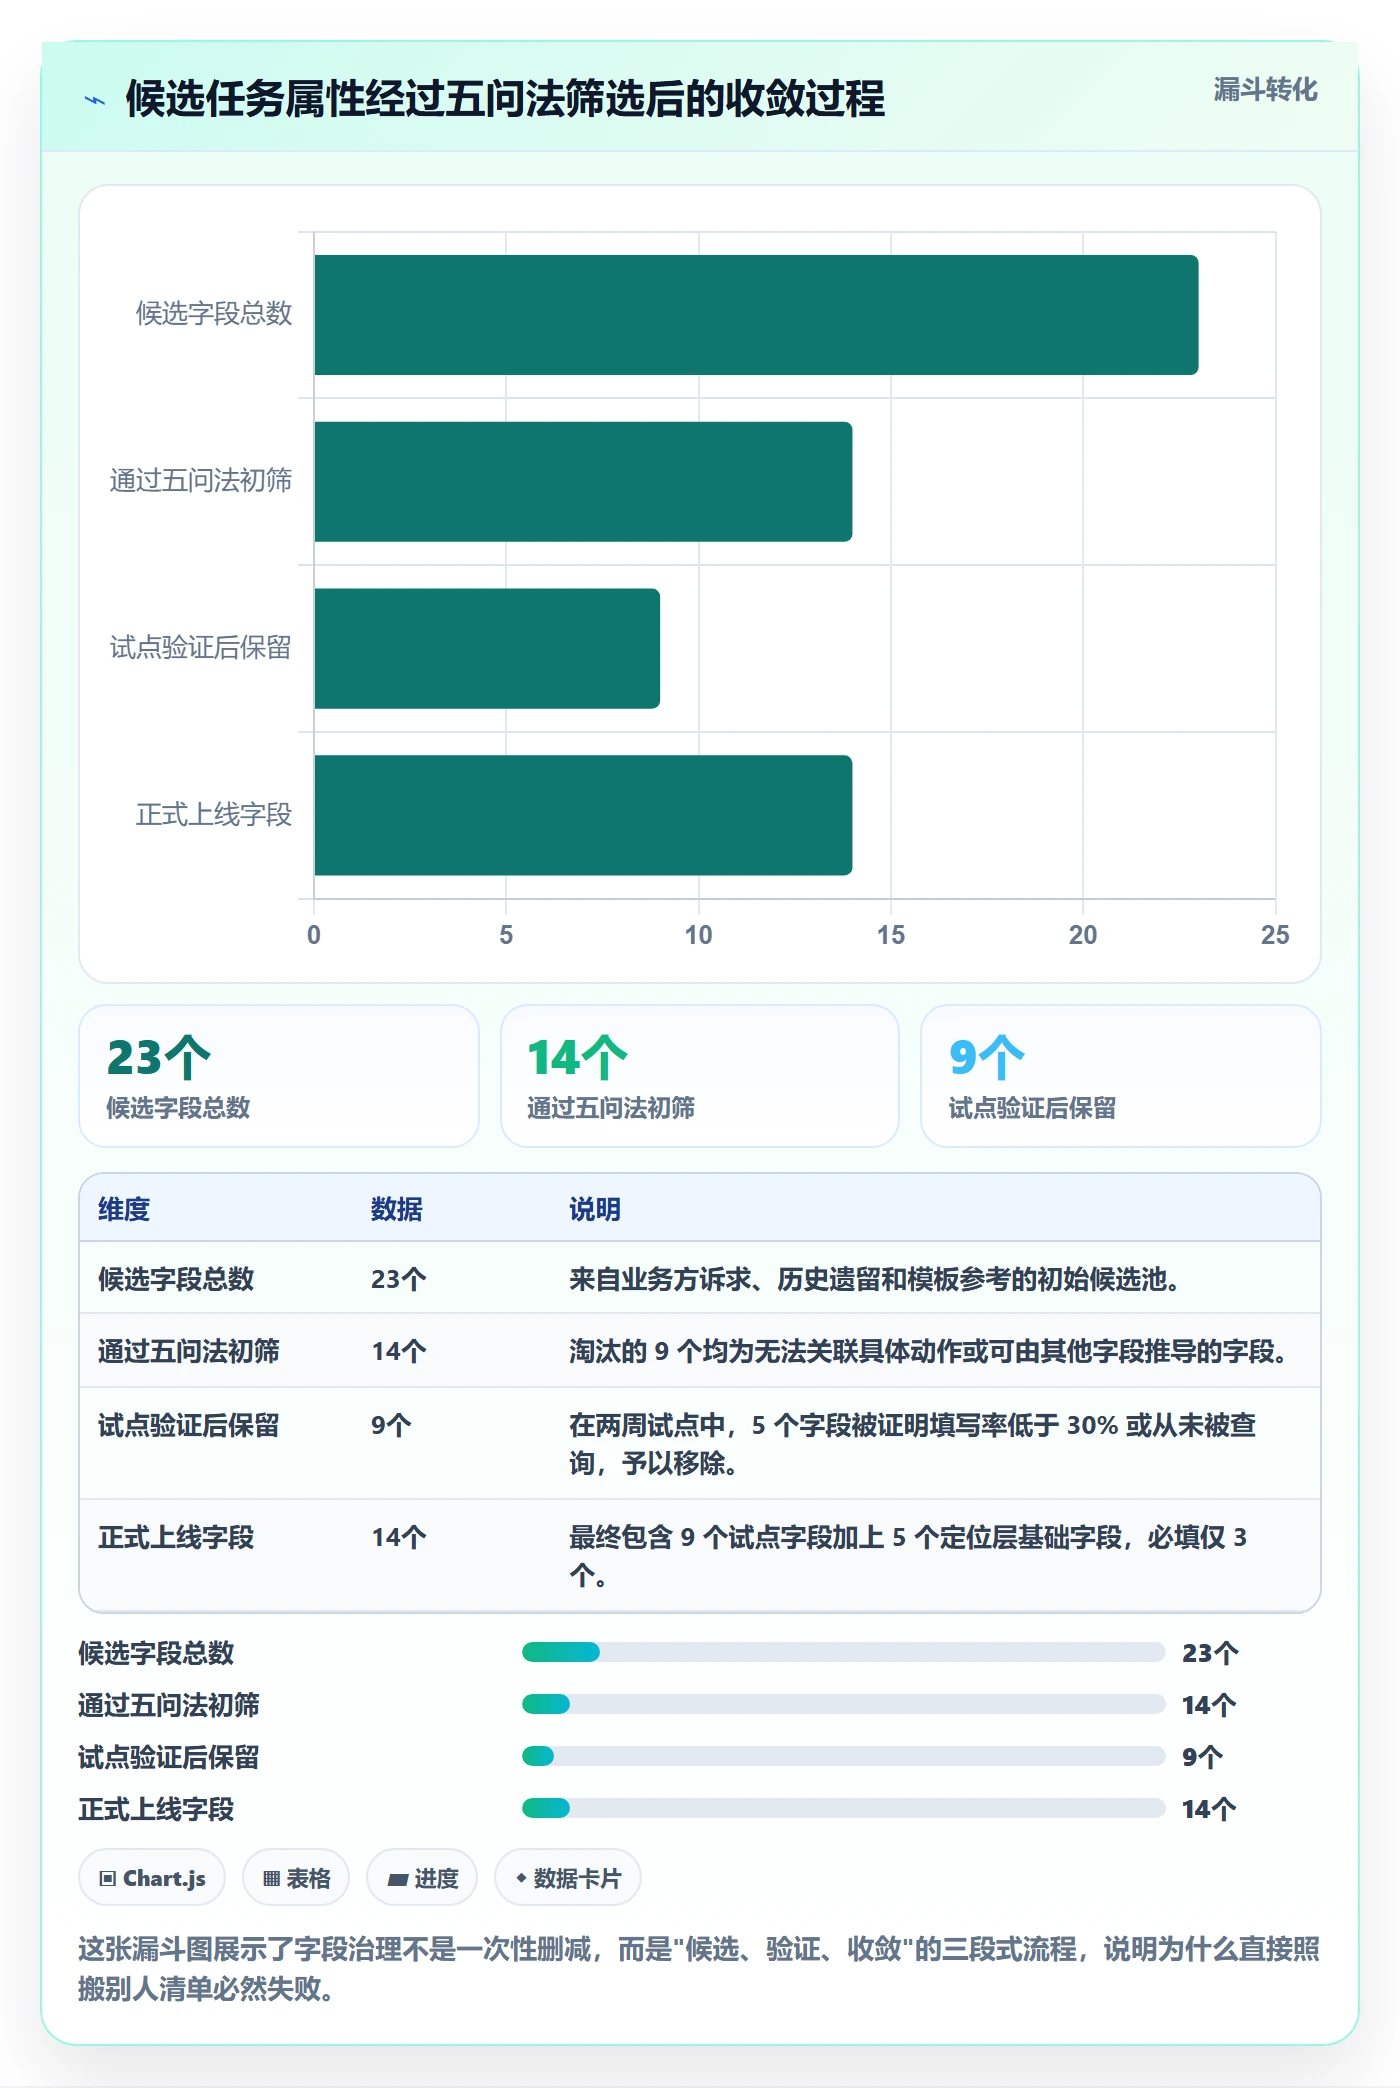This screenshot has height=2088, width=1400.
Task: Click the 正式上线字段 chart bar
Action: (583, 815)
